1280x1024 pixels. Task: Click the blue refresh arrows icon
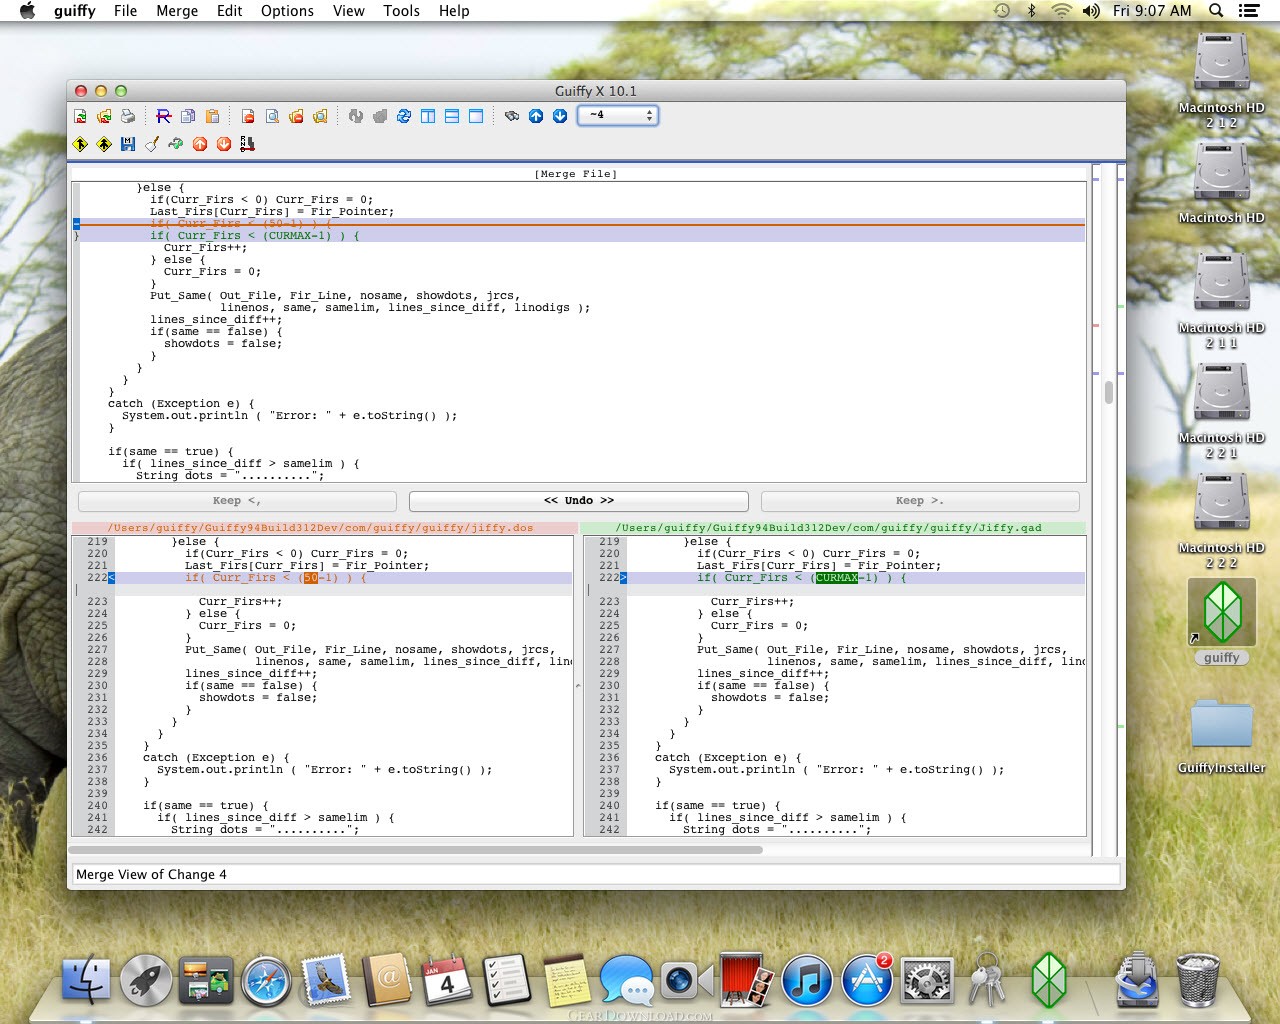pyautogui.click(x=404, y=116)
